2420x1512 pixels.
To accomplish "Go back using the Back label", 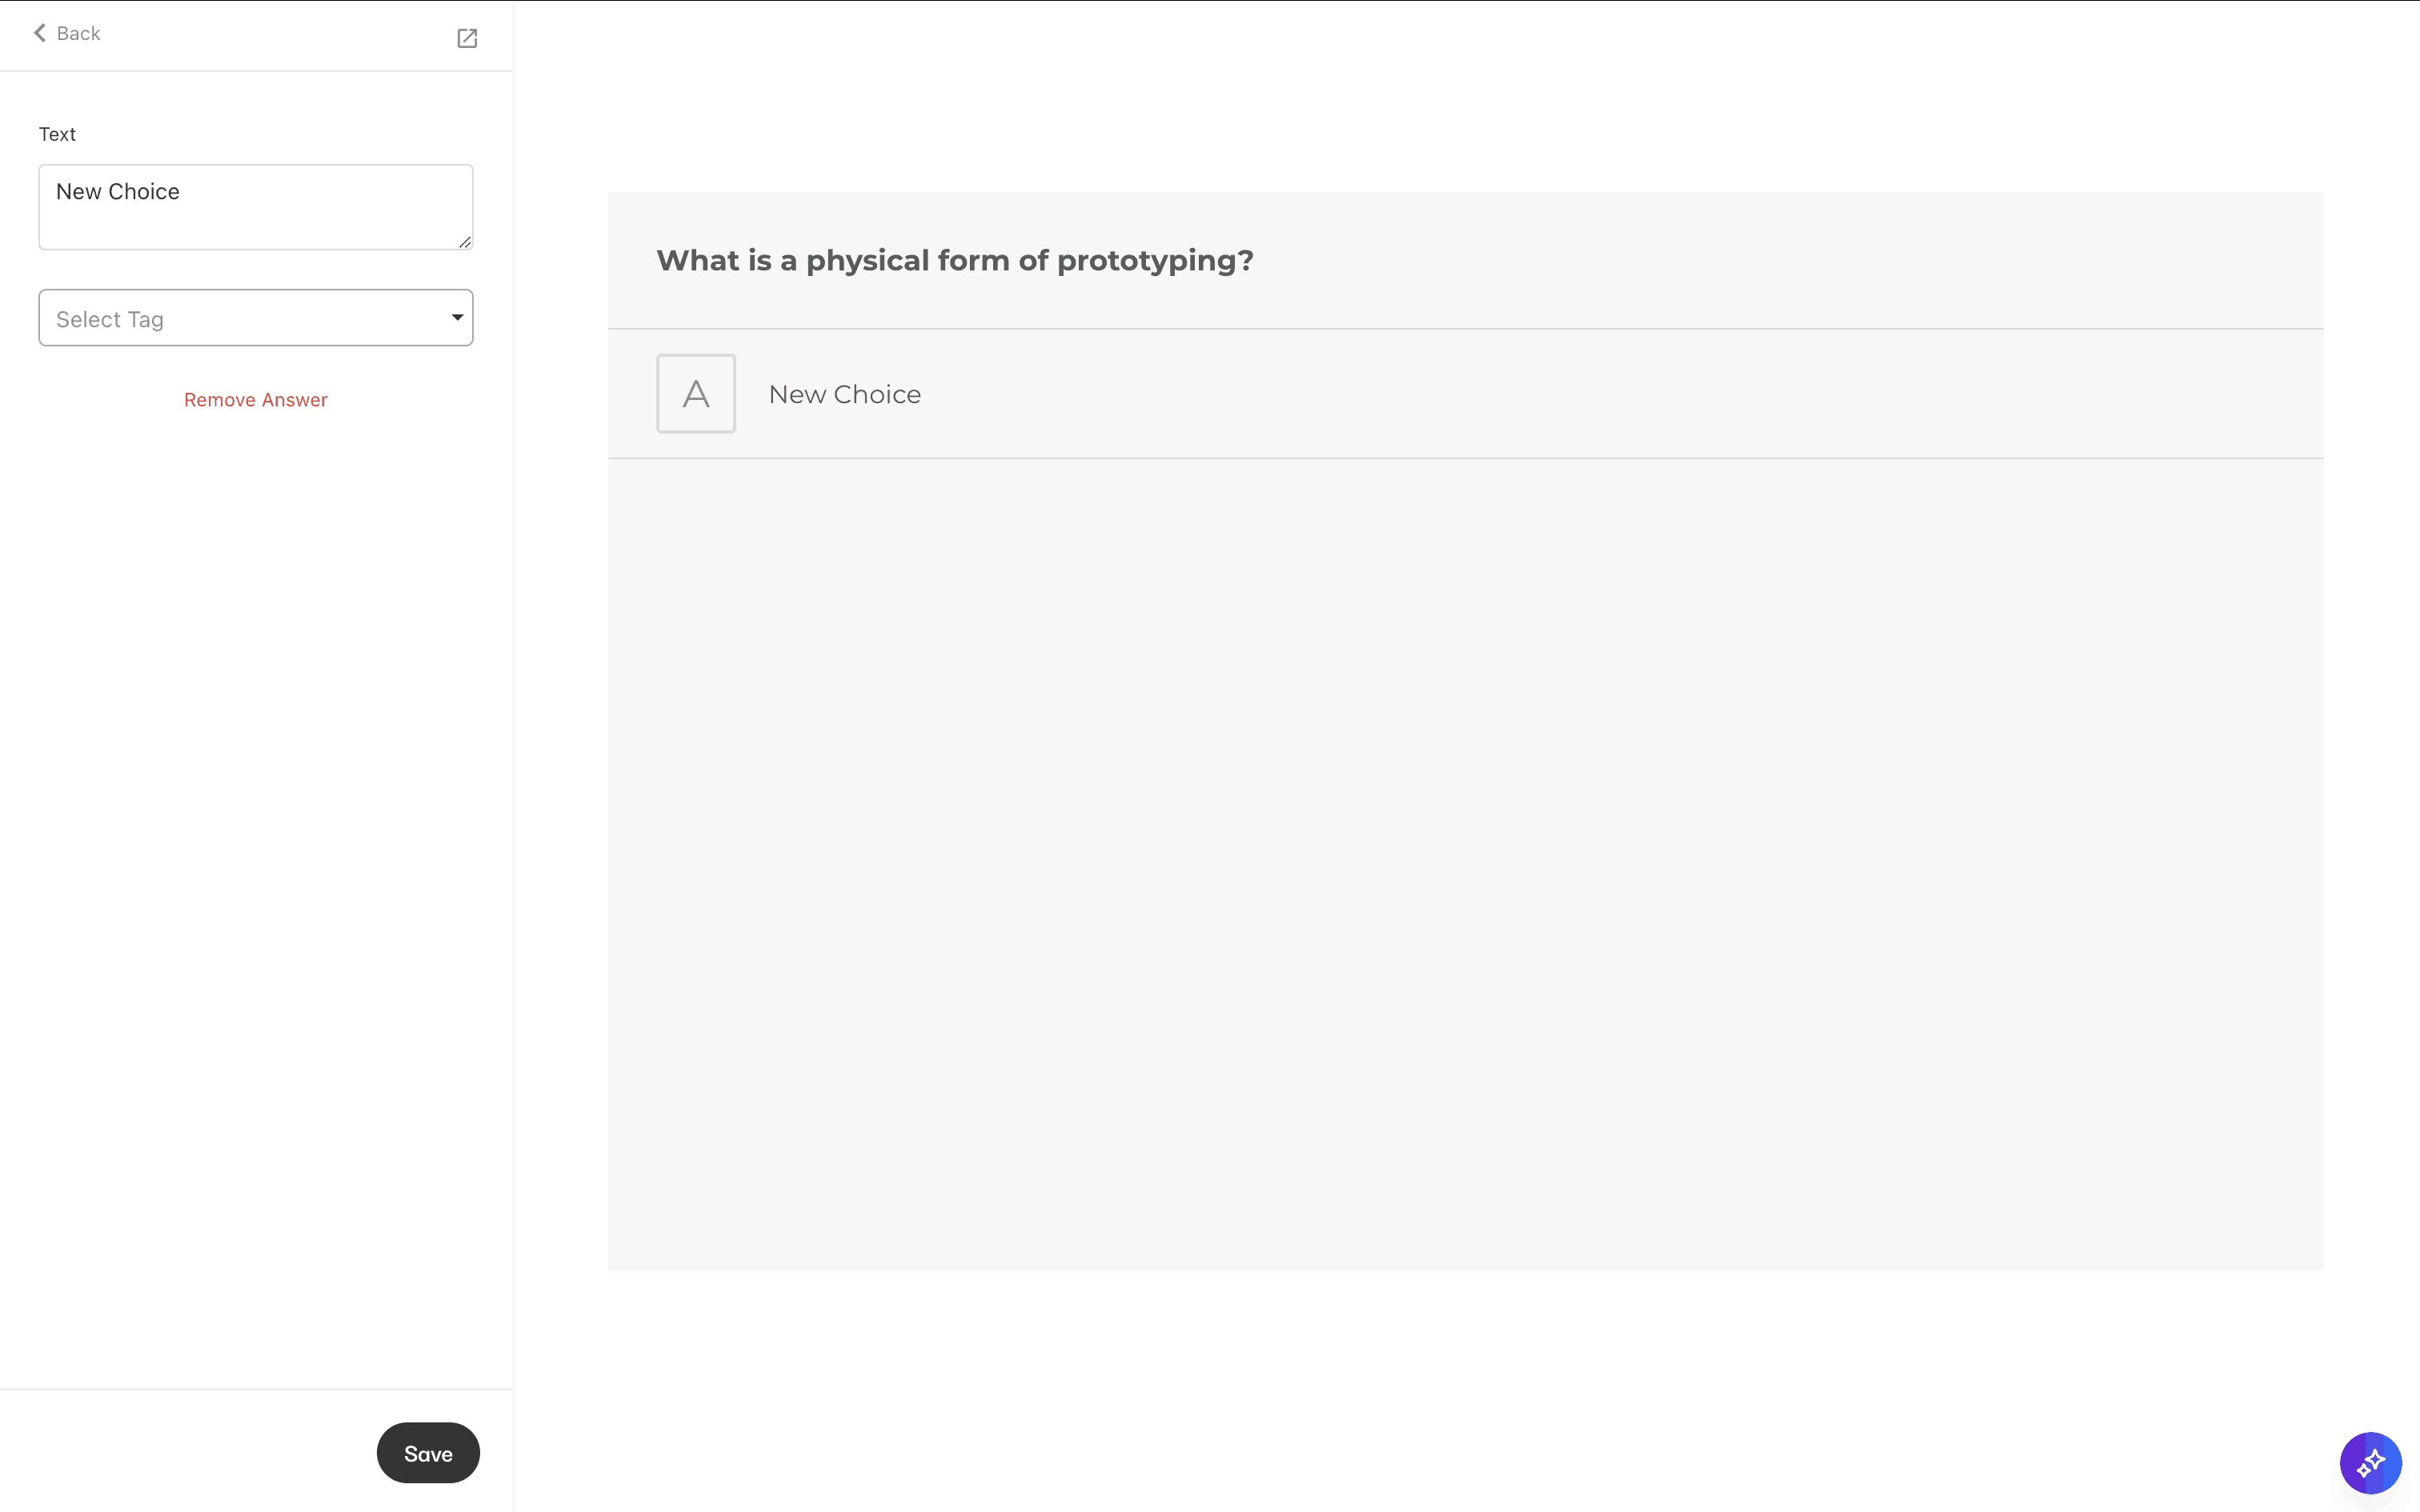I will click(78, 33).
